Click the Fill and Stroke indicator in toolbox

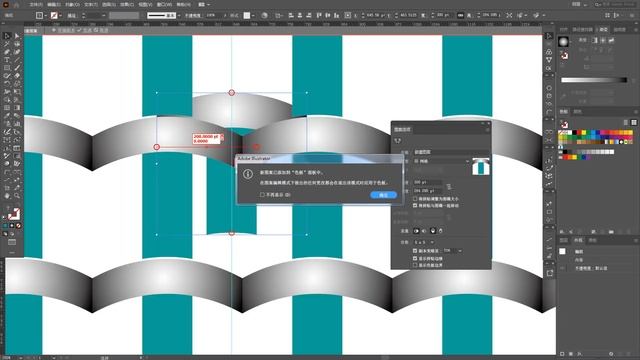13,213
